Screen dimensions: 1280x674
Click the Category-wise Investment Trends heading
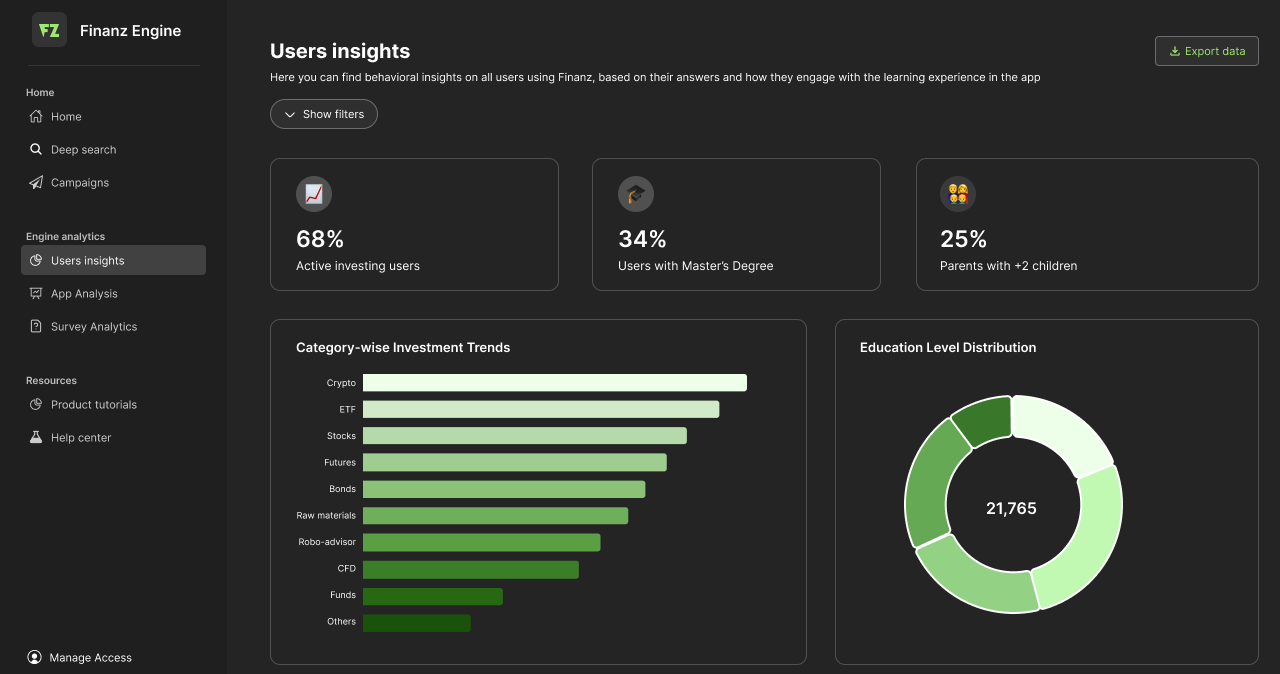[x=403, y=348]
